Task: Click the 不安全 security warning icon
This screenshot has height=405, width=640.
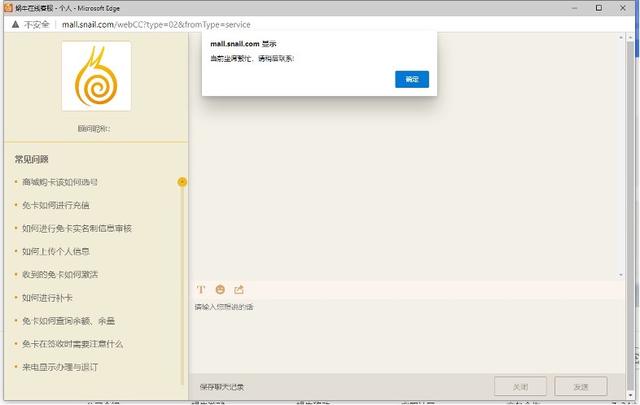Action: coord(16,24)
